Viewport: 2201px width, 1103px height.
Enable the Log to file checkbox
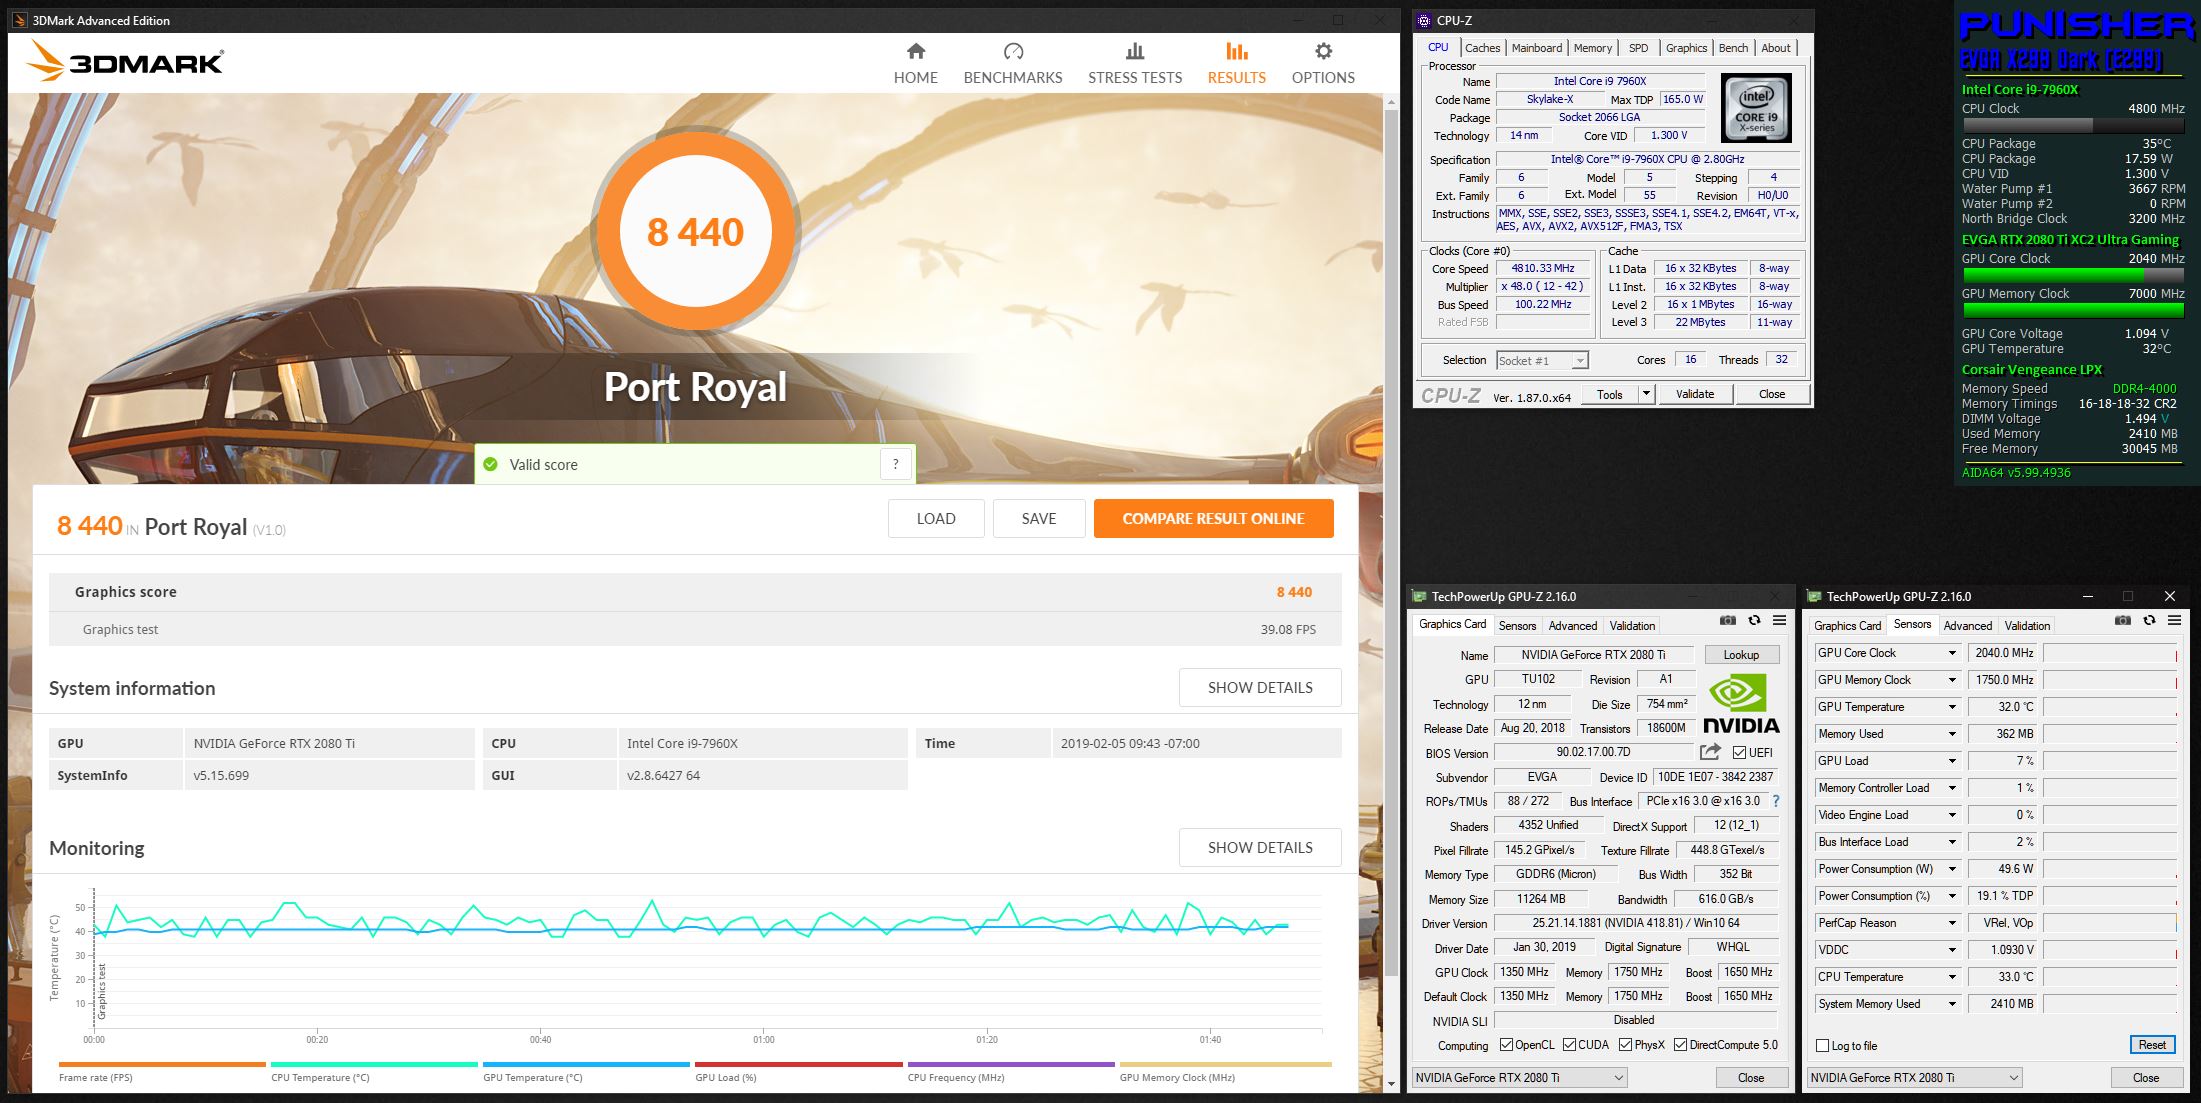coord(1822,1045)
